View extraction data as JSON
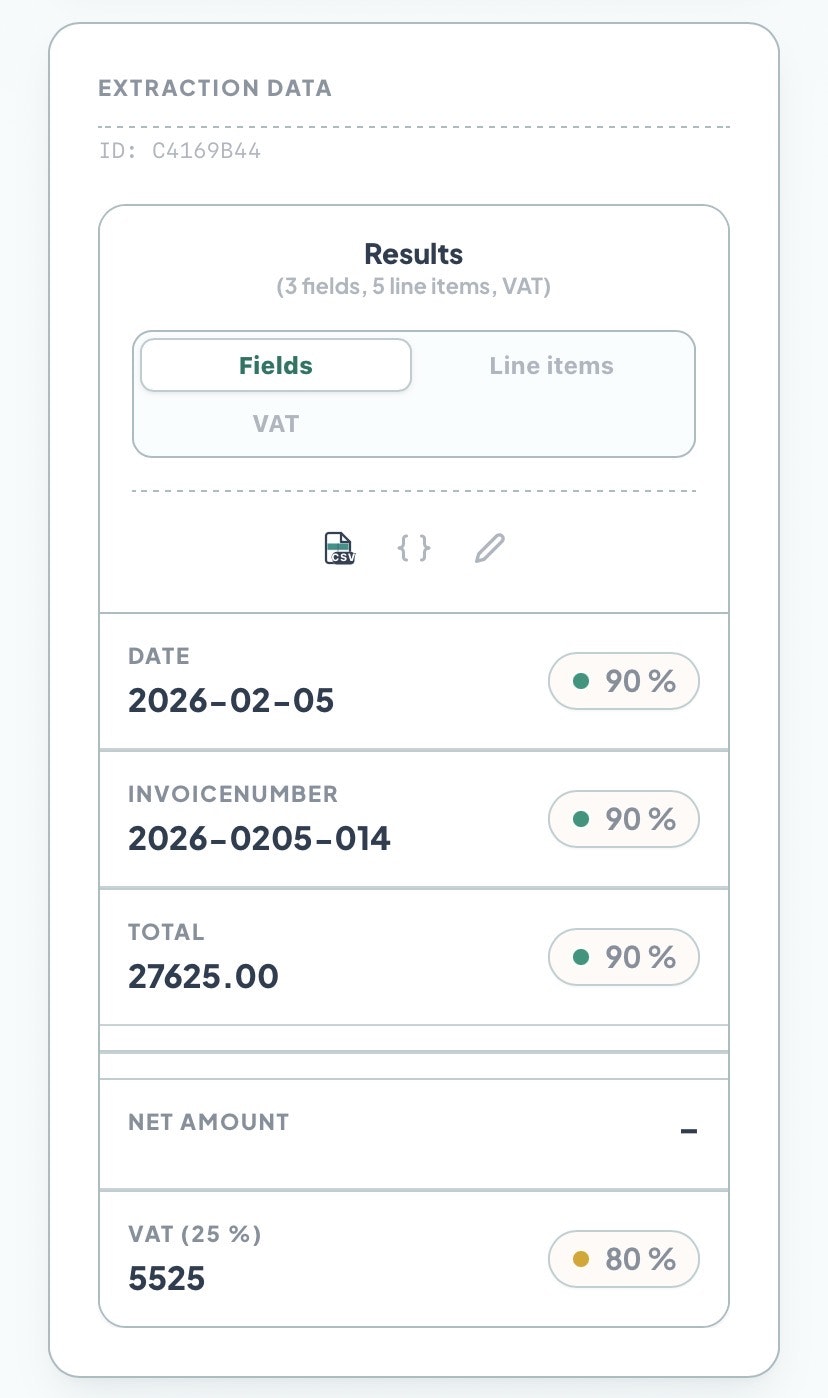The width and height of the screenshot is (828, 1398). 415,547
